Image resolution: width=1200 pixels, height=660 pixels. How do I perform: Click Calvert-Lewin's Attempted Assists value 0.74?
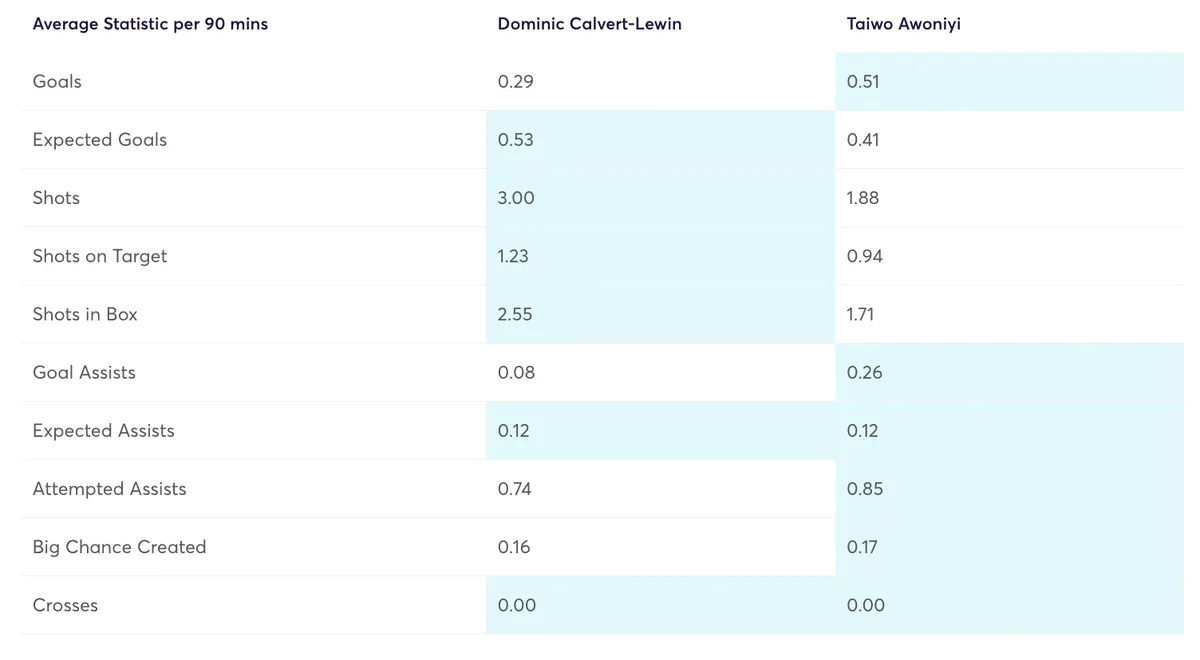pyautogui.click(x=515, y=489)
